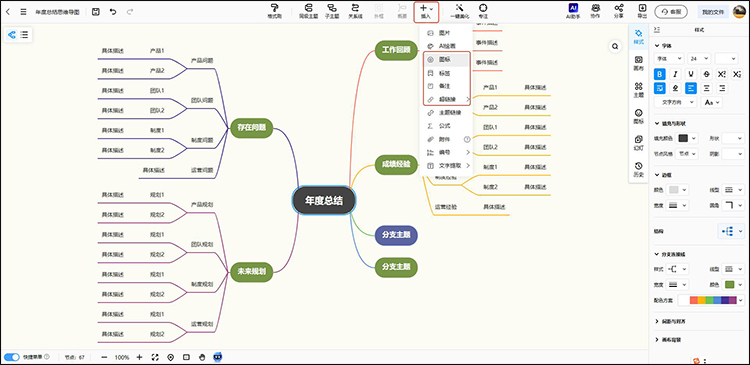Toggle the 快捷菜单 switch
This screenshot has width=750, height=365.
[12, 357]
